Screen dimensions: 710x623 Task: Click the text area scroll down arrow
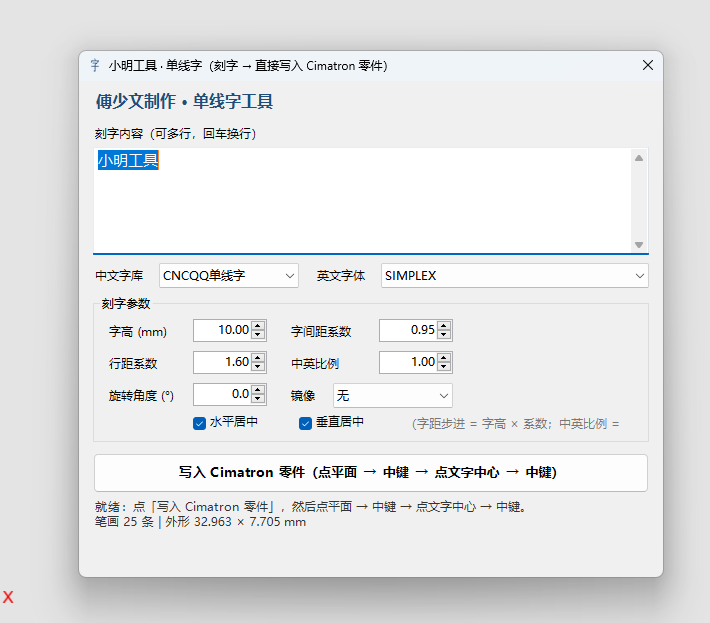639,245
